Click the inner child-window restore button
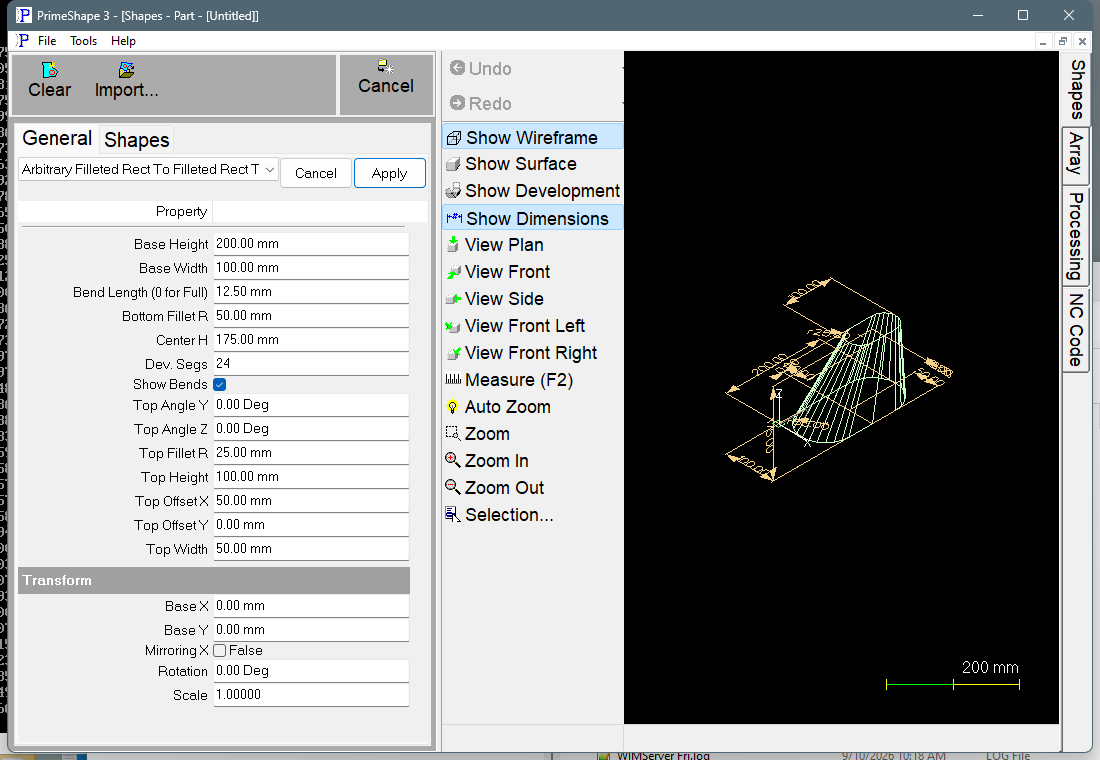Image resolution: width=1100 pixels, height=760 pixels. [x=1062, y=42]
